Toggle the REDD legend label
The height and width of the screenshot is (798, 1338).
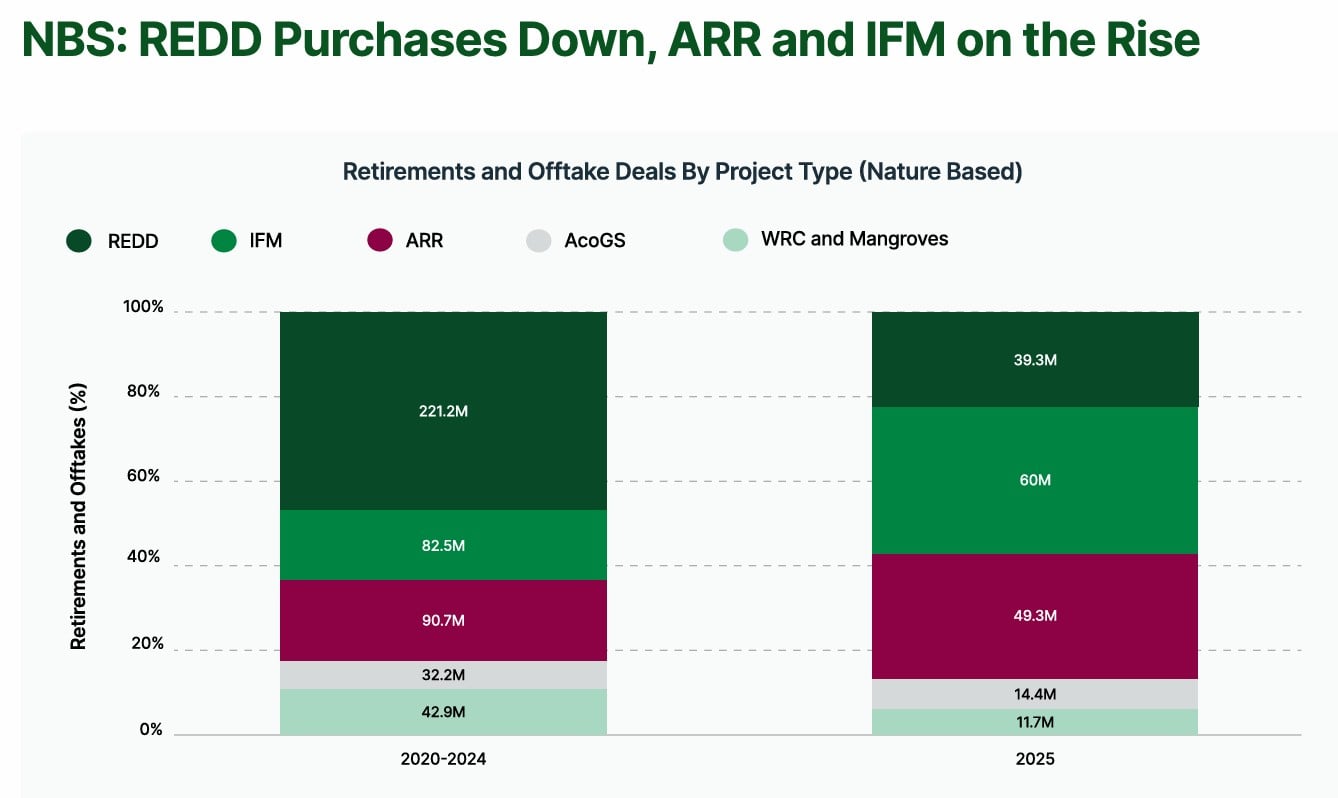pyautogui.click(x=133, y=241)
